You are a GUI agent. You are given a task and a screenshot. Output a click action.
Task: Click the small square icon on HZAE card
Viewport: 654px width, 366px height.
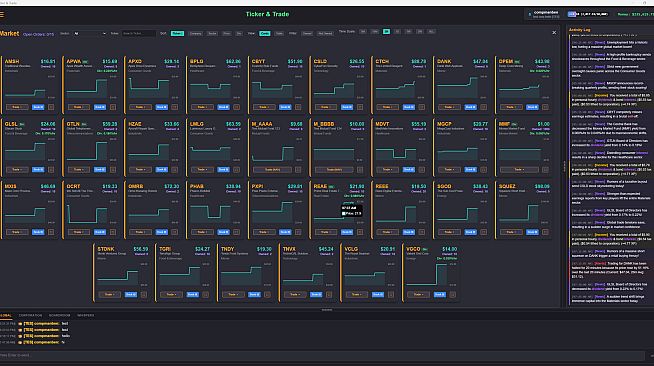click(174, 170)
